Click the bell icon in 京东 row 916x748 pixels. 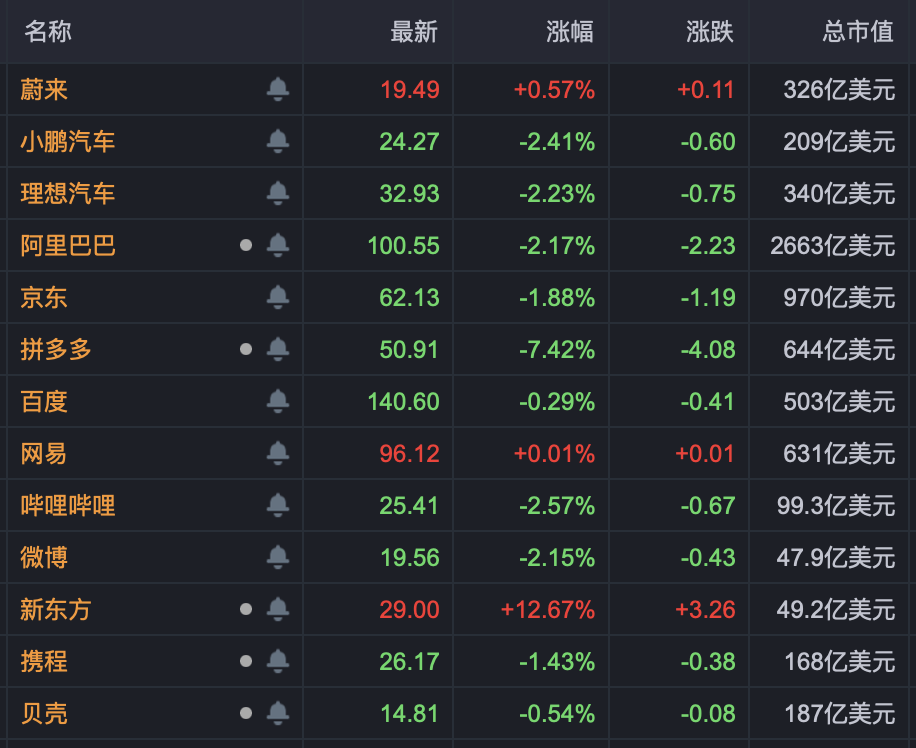[278, 297]
